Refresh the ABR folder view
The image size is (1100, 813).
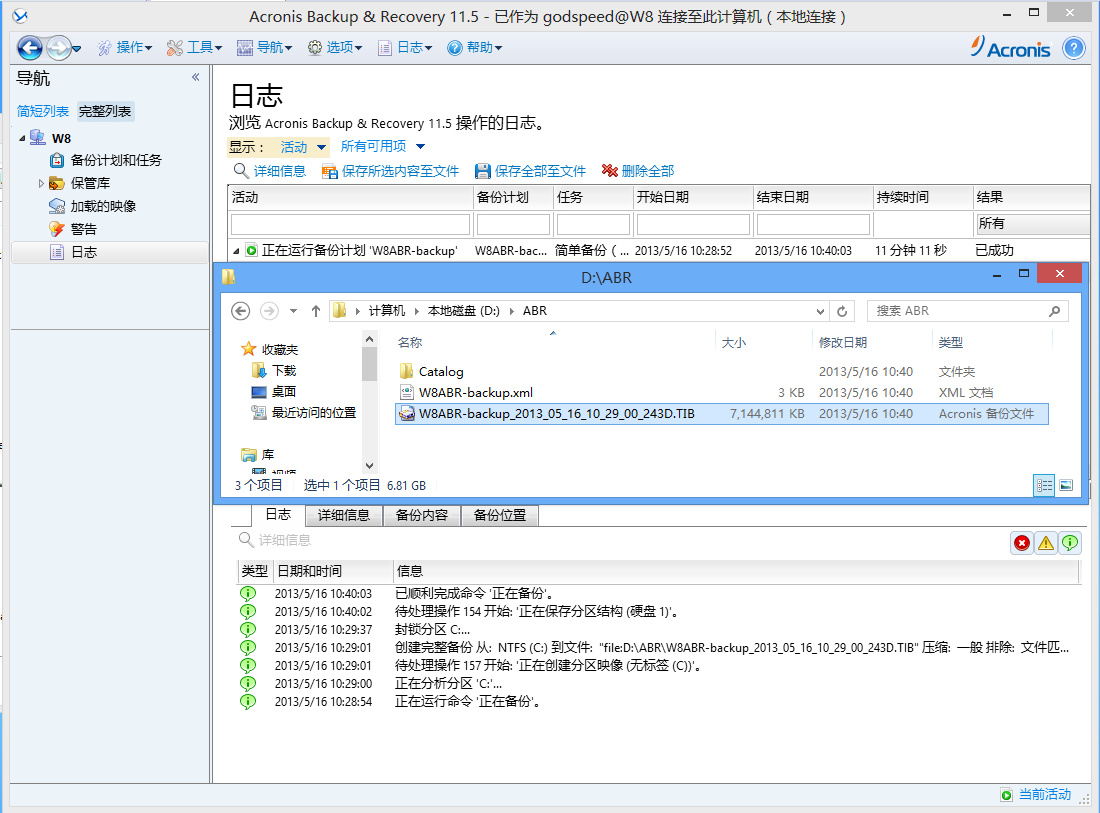pos(842,311)
